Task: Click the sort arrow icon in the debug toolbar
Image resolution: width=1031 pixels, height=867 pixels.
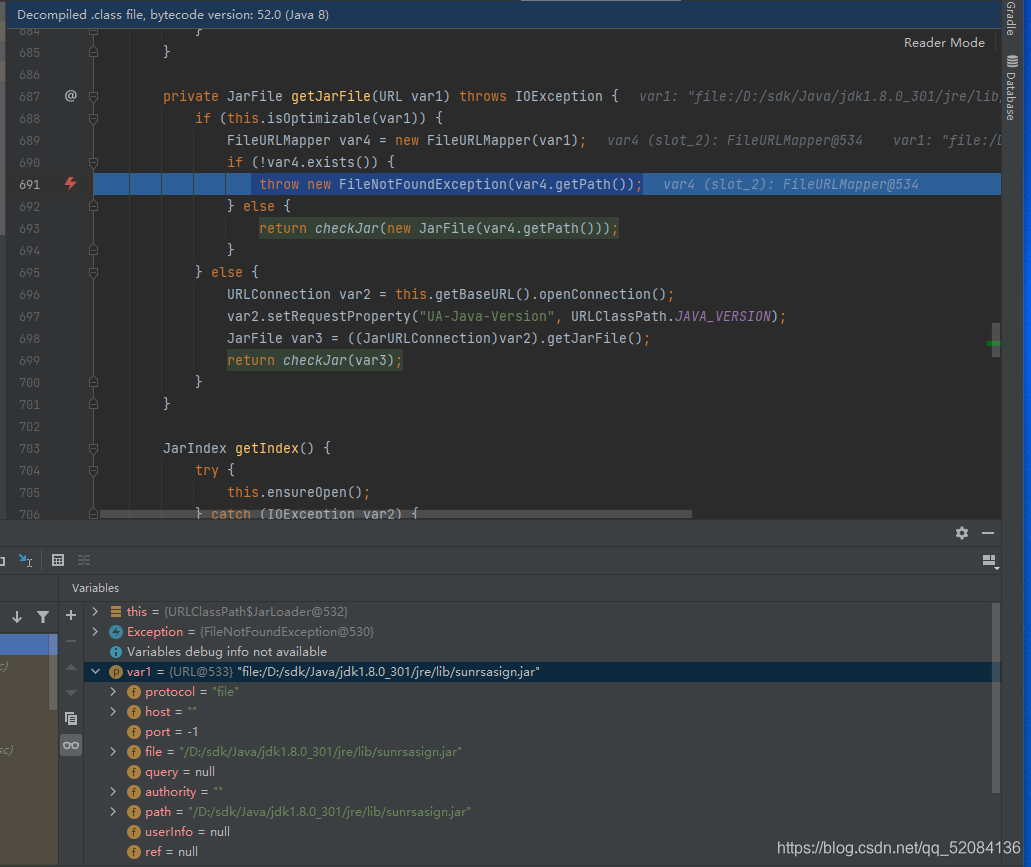Action: [17, 616]
